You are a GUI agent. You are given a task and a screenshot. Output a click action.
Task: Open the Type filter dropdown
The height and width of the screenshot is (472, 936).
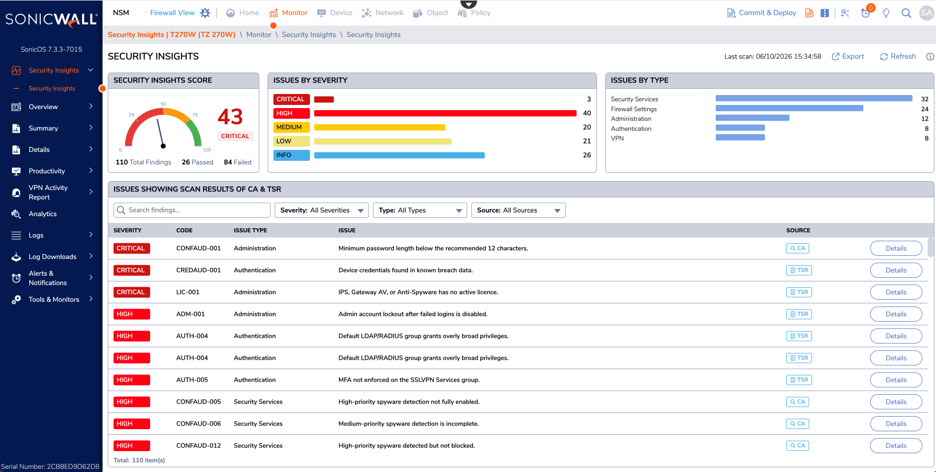coord(420,210)
